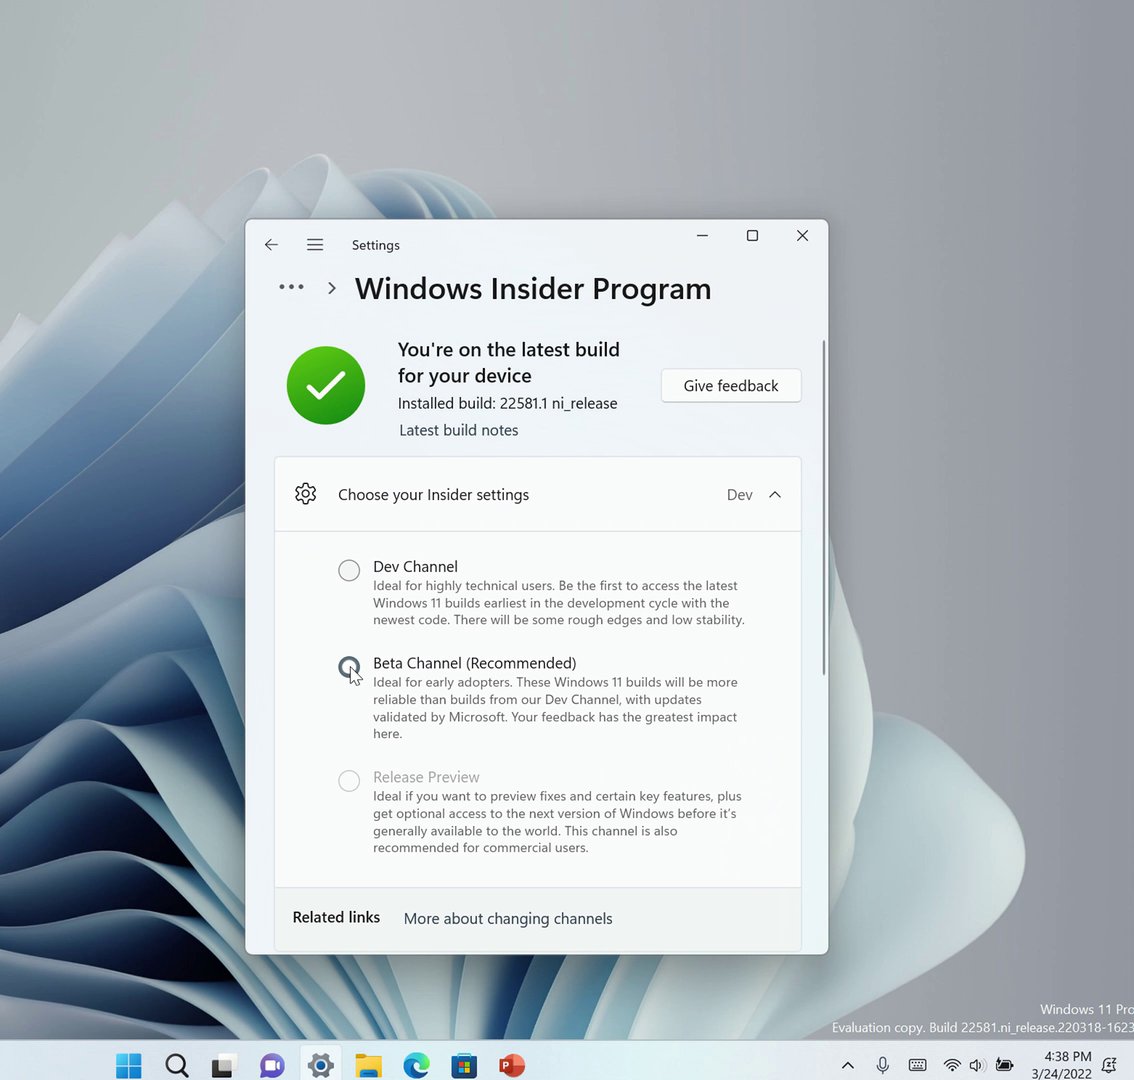The width and height of the screenshot is (1134, 1080).
Task: Click the back arrow in Settings
Action: (x=271, y=245)
